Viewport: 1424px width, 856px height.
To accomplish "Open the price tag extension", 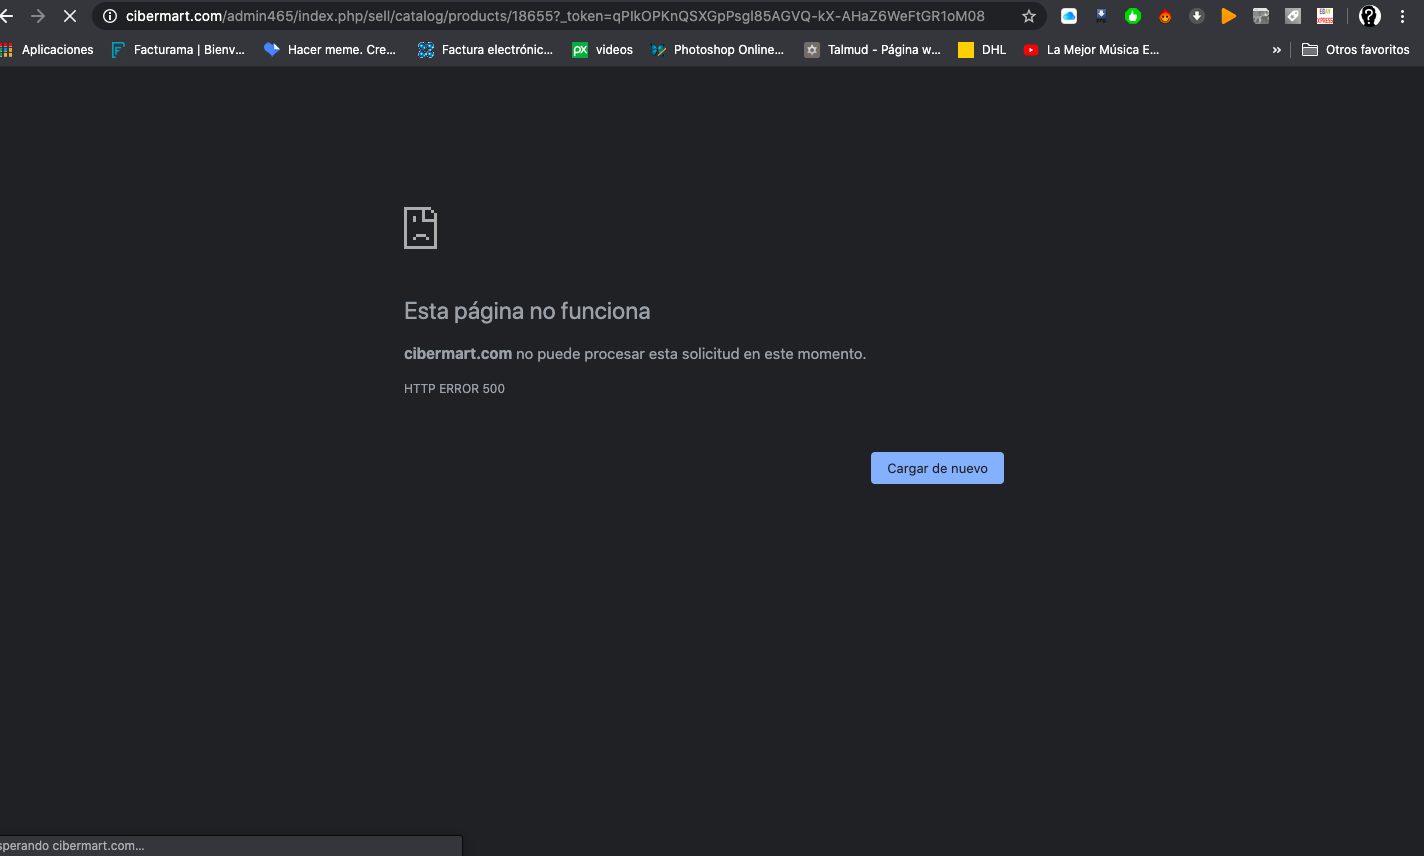I will [1293, 16].
